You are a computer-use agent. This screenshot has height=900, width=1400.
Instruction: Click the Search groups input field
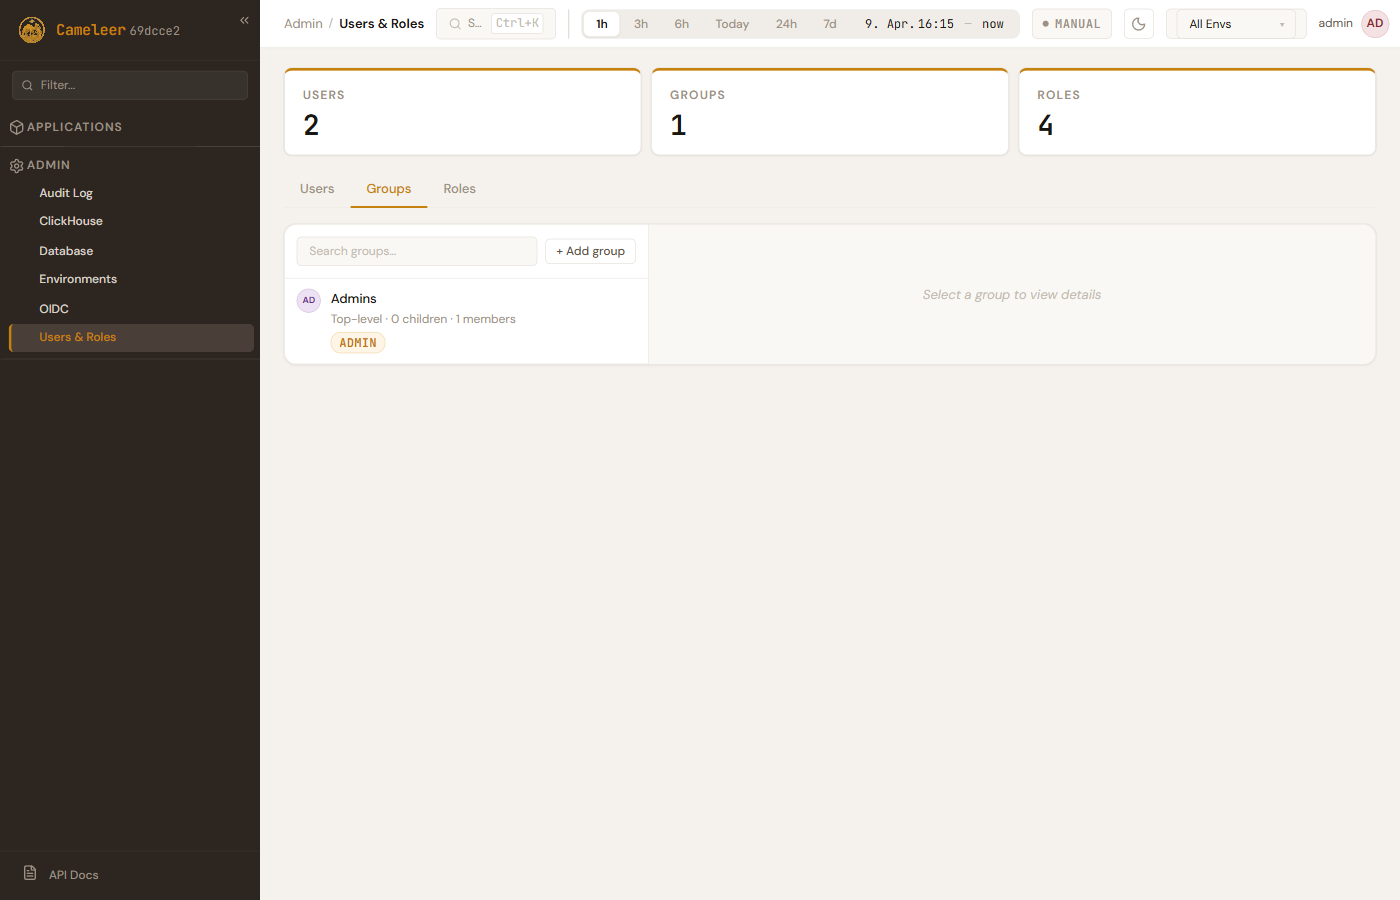click(x=416, y=251)
